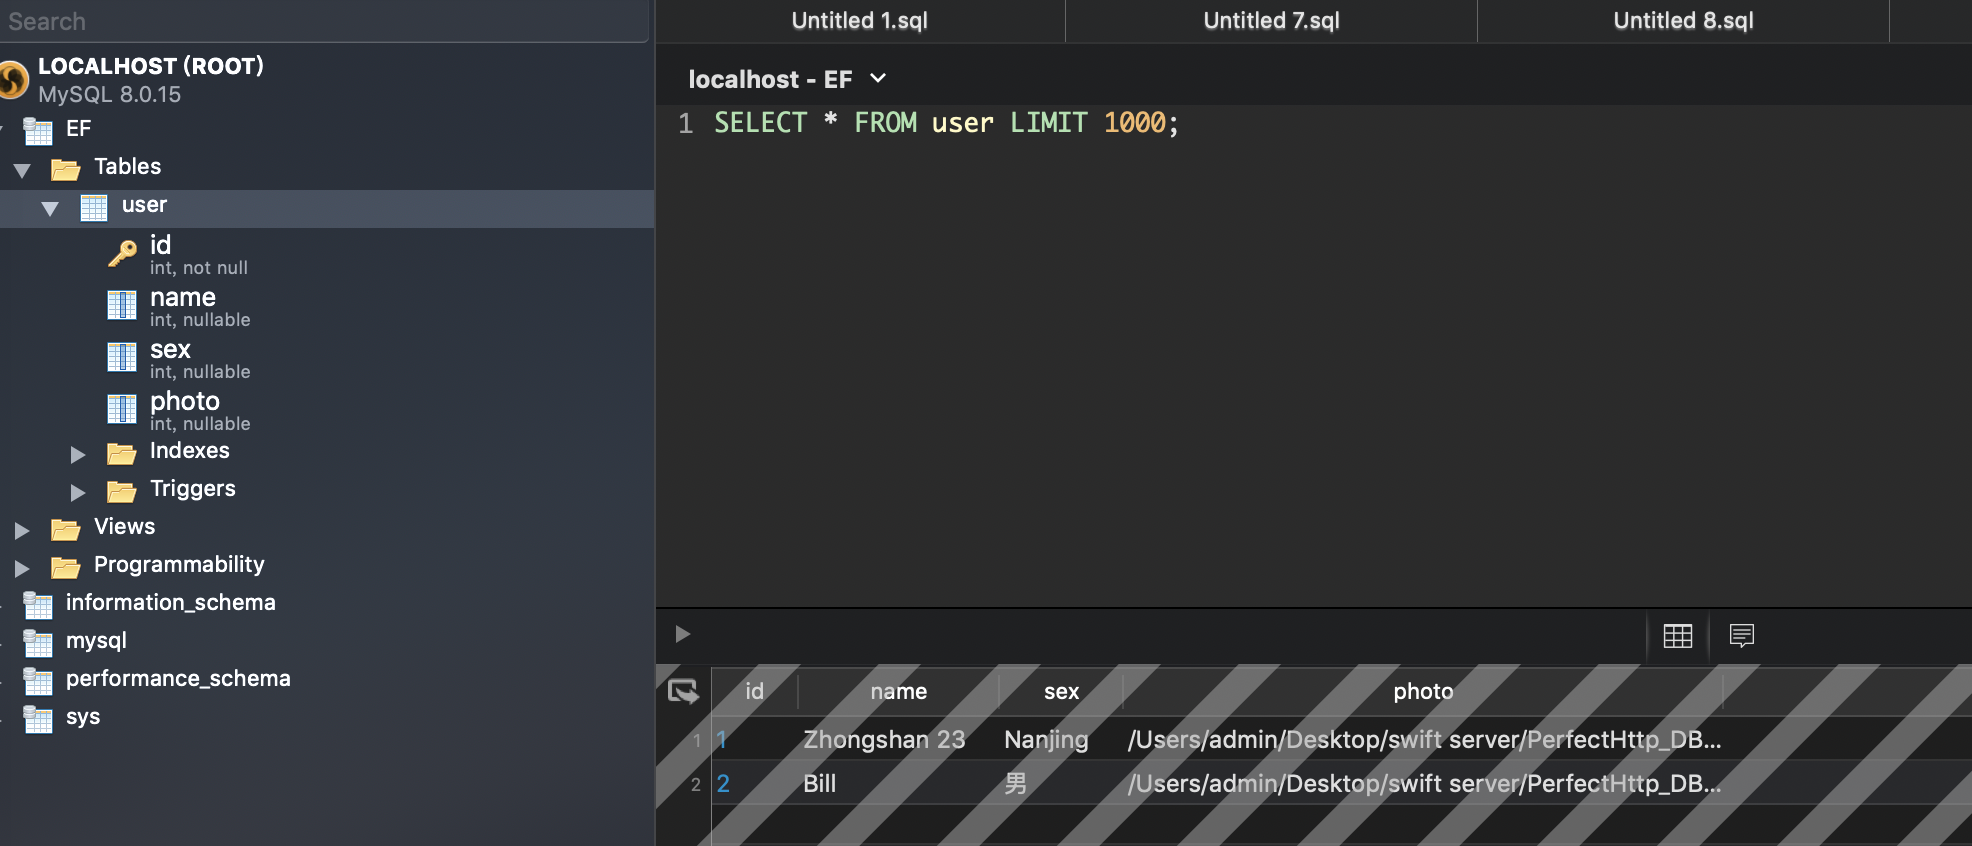Screen dimensions: 1972x846
Task: Click the name column header in results
Action: [898, 691]
